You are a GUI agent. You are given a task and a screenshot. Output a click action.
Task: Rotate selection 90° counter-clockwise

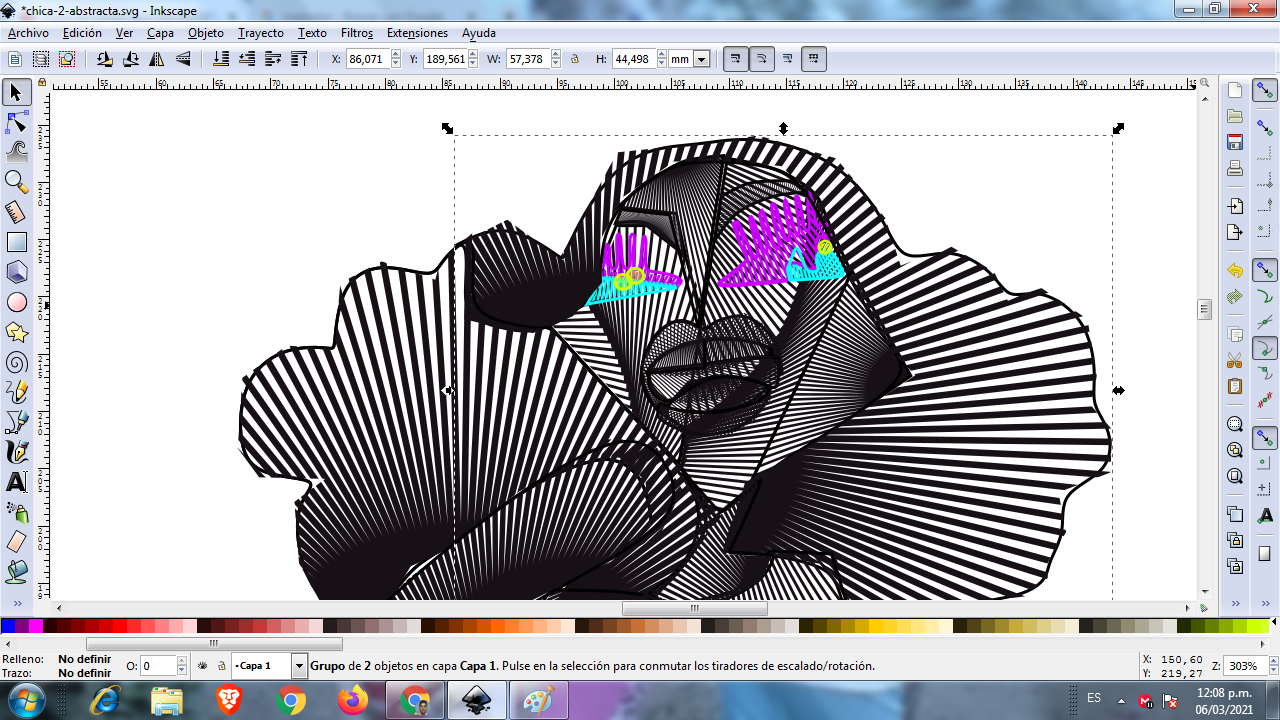pyautogui.click(x=104, y=59)
